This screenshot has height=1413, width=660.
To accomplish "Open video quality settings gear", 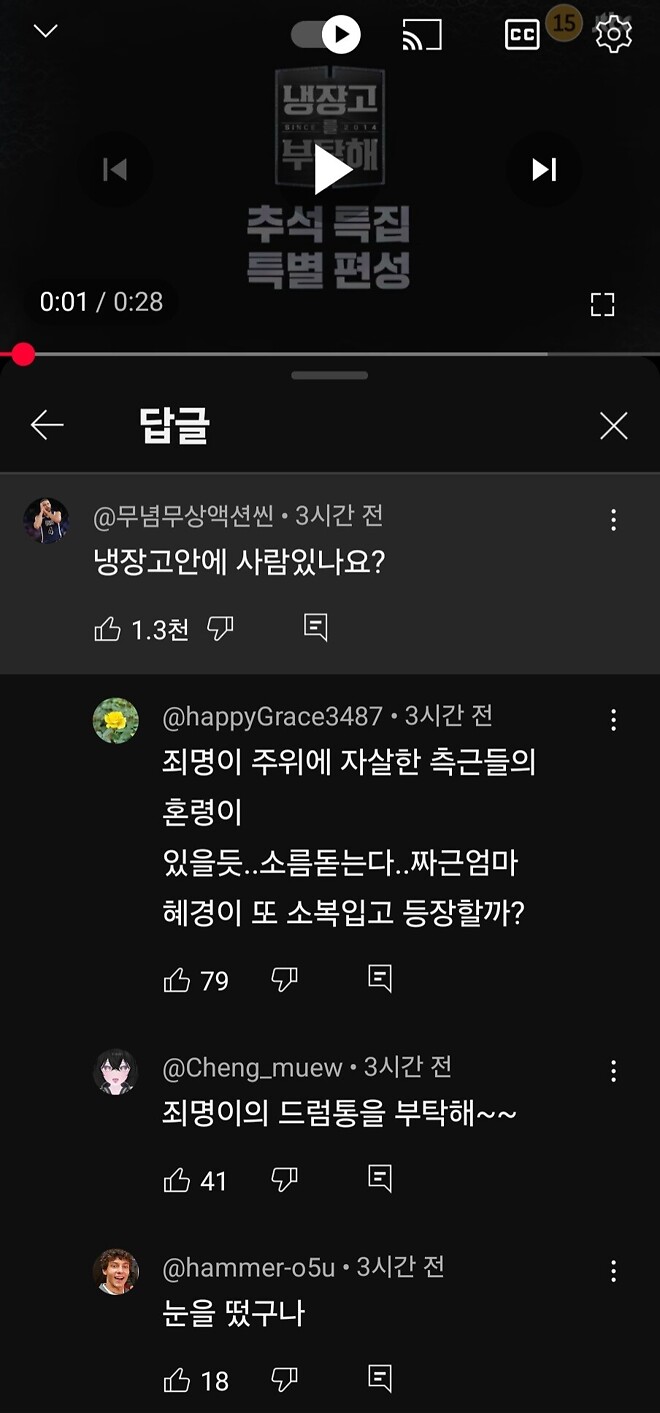I will coord(612,33).
